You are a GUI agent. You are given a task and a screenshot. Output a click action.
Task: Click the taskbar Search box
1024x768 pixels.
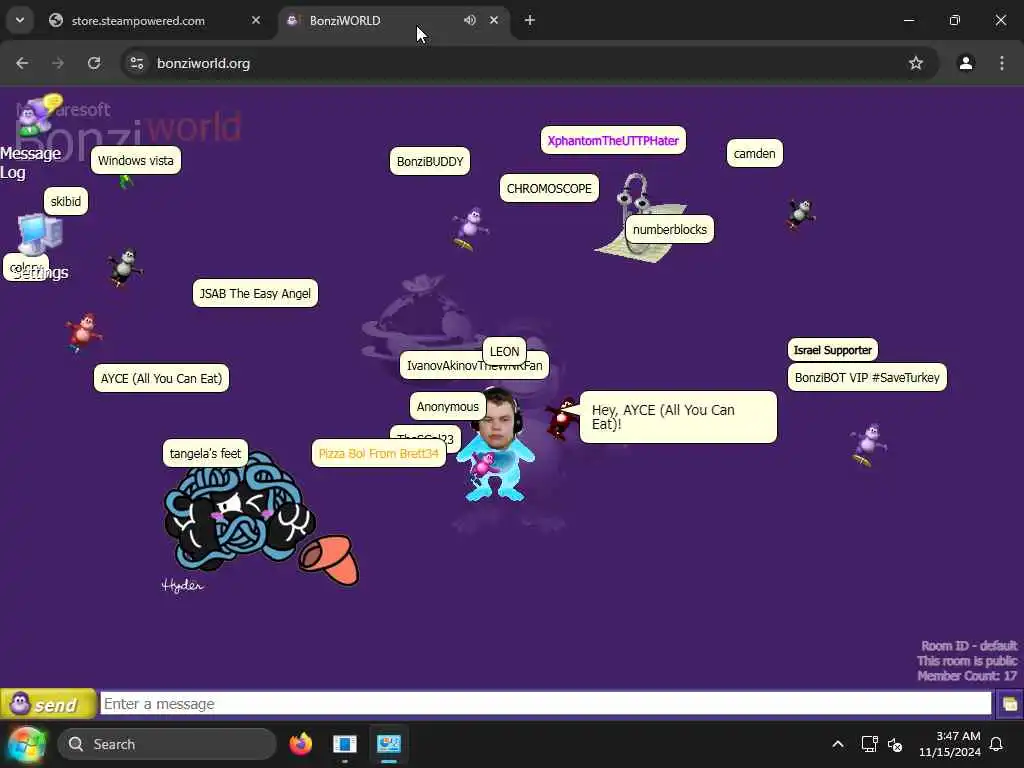[167, 744]
